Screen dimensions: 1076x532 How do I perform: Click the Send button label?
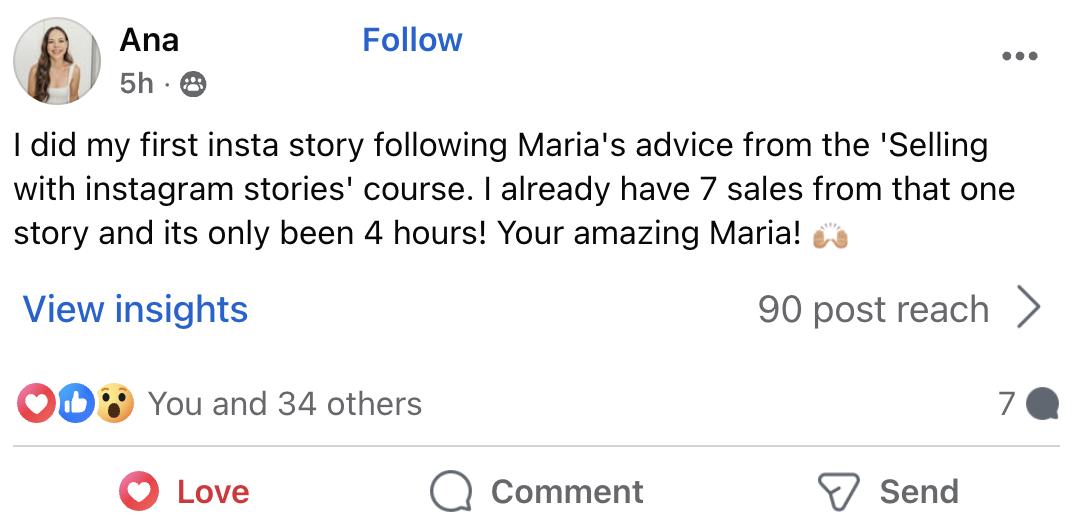[919, 492]
